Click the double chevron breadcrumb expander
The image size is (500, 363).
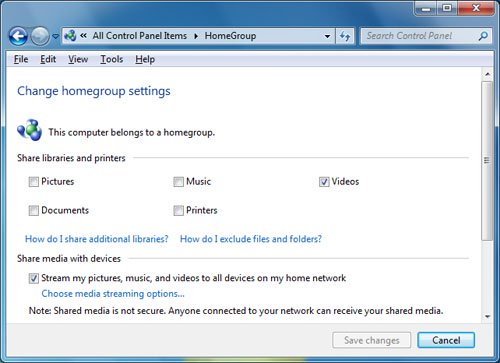tap(83, 35)
